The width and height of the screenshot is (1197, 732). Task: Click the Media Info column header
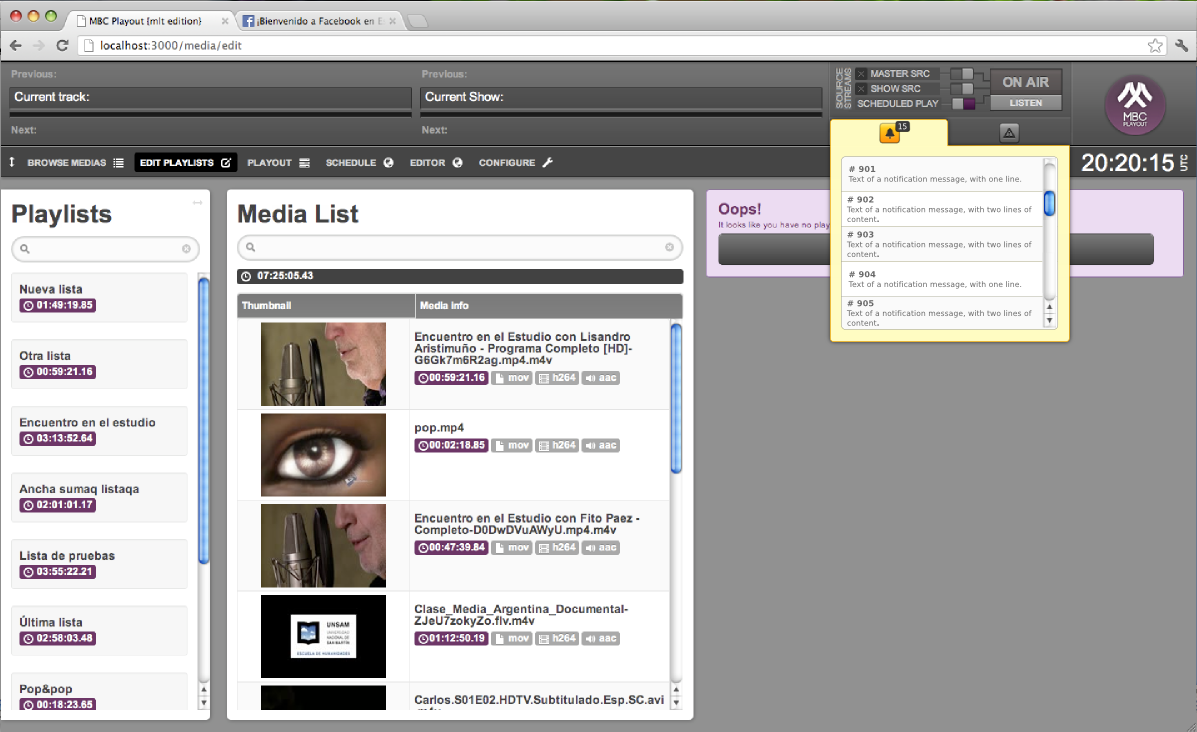click(x=549, y=305)
